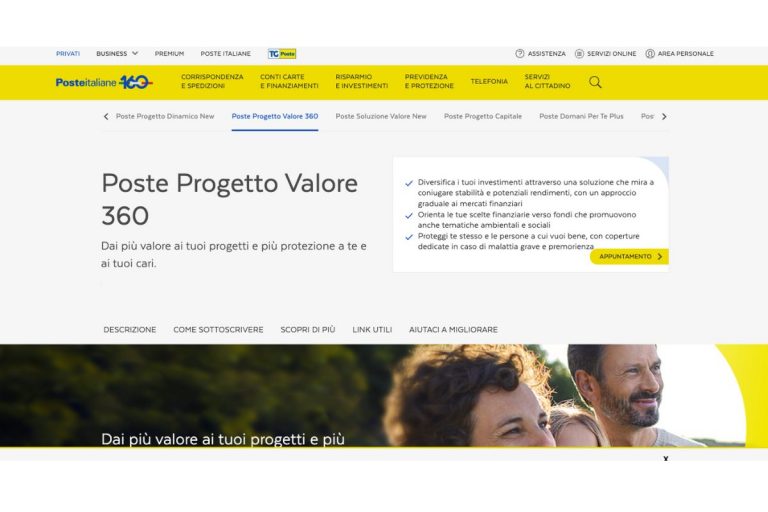Select the Premium top navigation link

[169, 53]
